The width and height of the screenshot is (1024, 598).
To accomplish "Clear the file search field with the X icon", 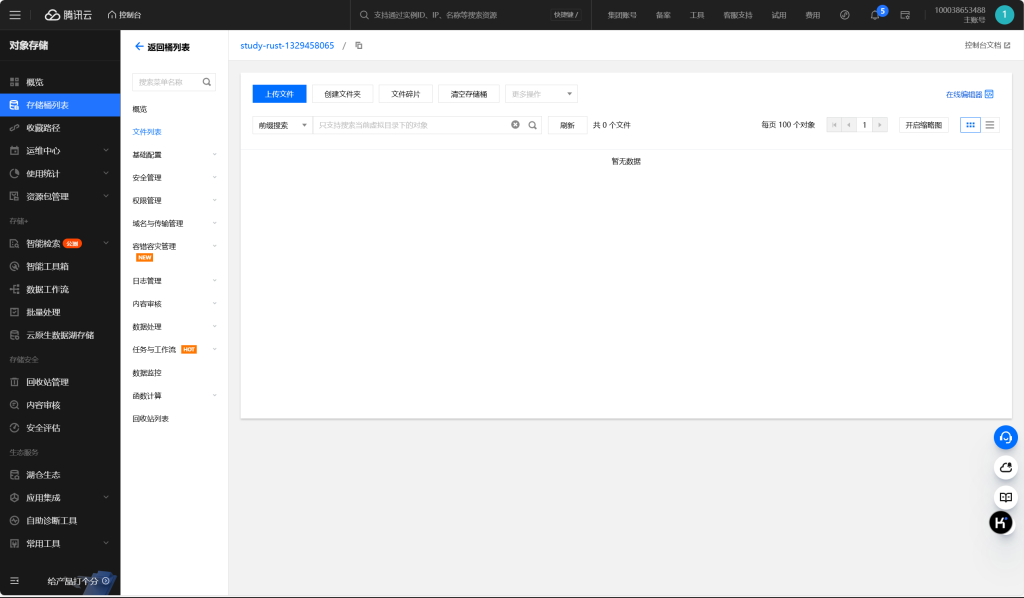I will tap(516, 125).
